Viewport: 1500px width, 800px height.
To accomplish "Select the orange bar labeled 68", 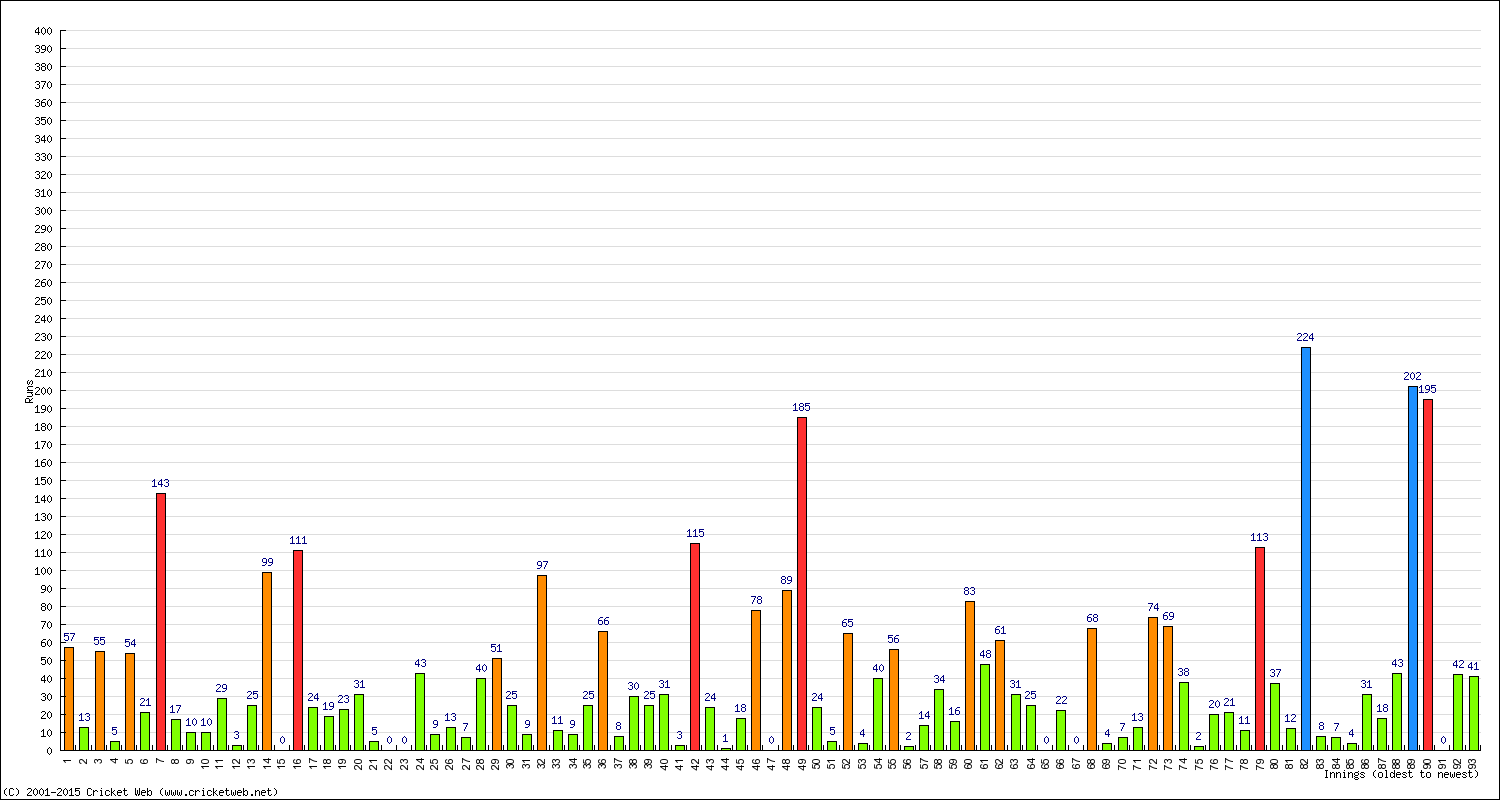I will pyautogui.click(x=1091, y=689).
